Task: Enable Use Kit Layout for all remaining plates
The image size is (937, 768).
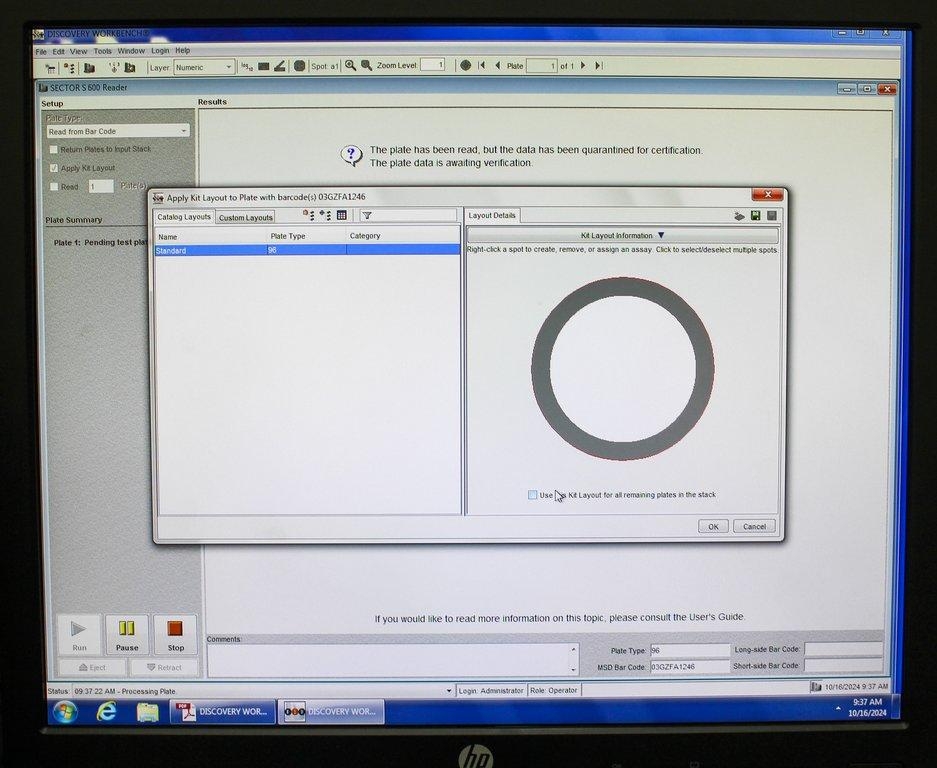Action: click(x=533, y=495)
